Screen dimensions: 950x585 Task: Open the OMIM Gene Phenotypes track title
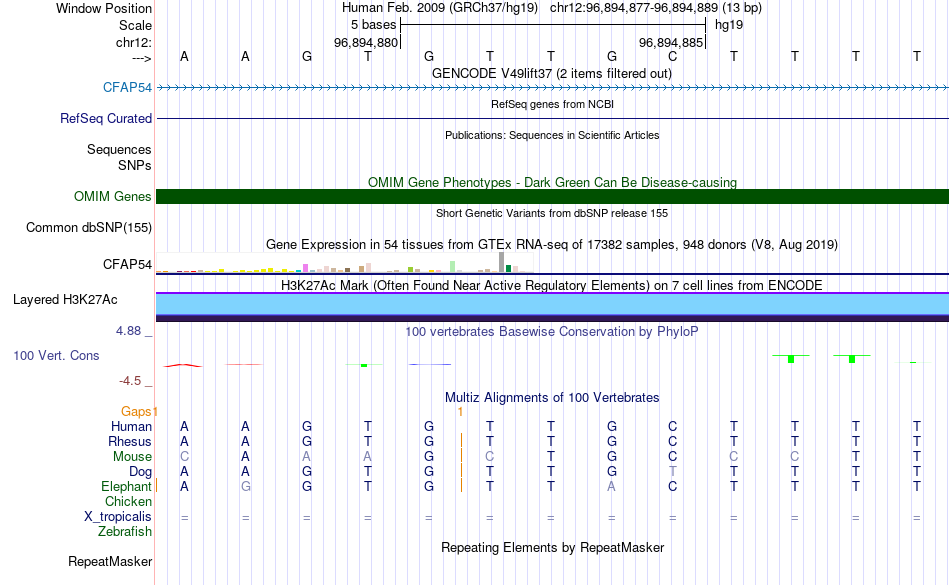point(552,182)
